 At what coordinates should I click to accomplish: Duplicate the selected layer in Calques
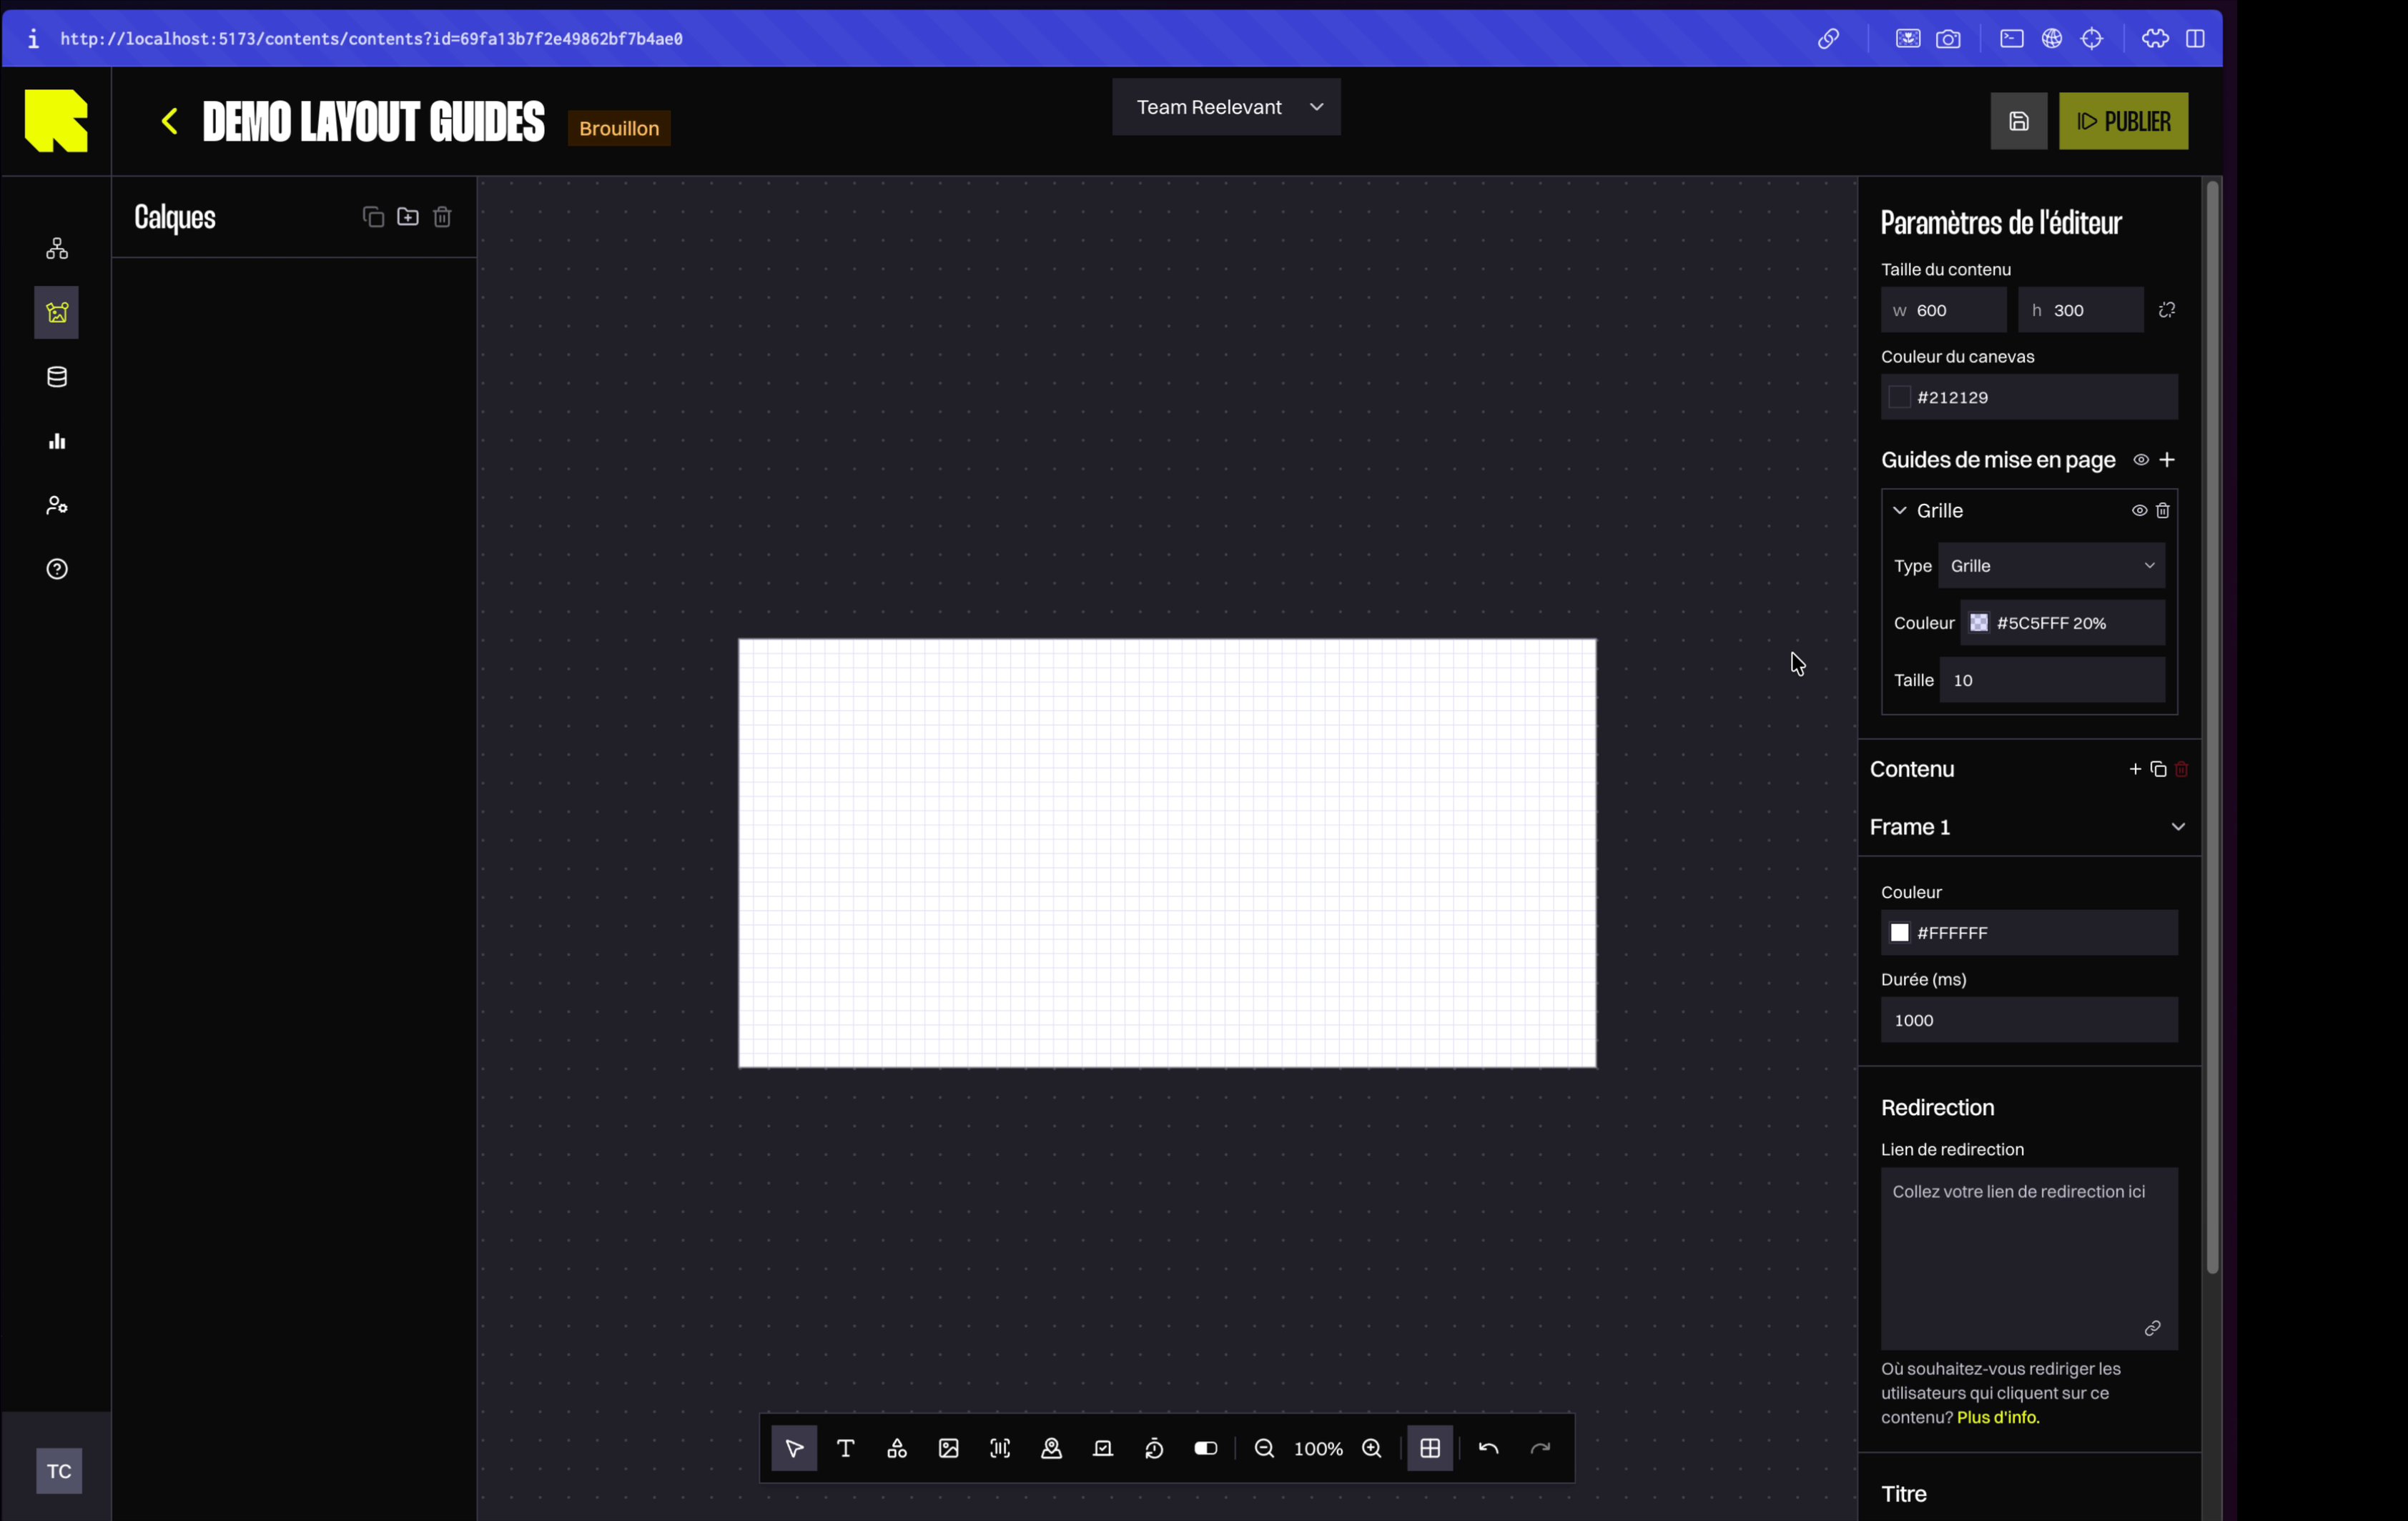[x=373, y=217]
